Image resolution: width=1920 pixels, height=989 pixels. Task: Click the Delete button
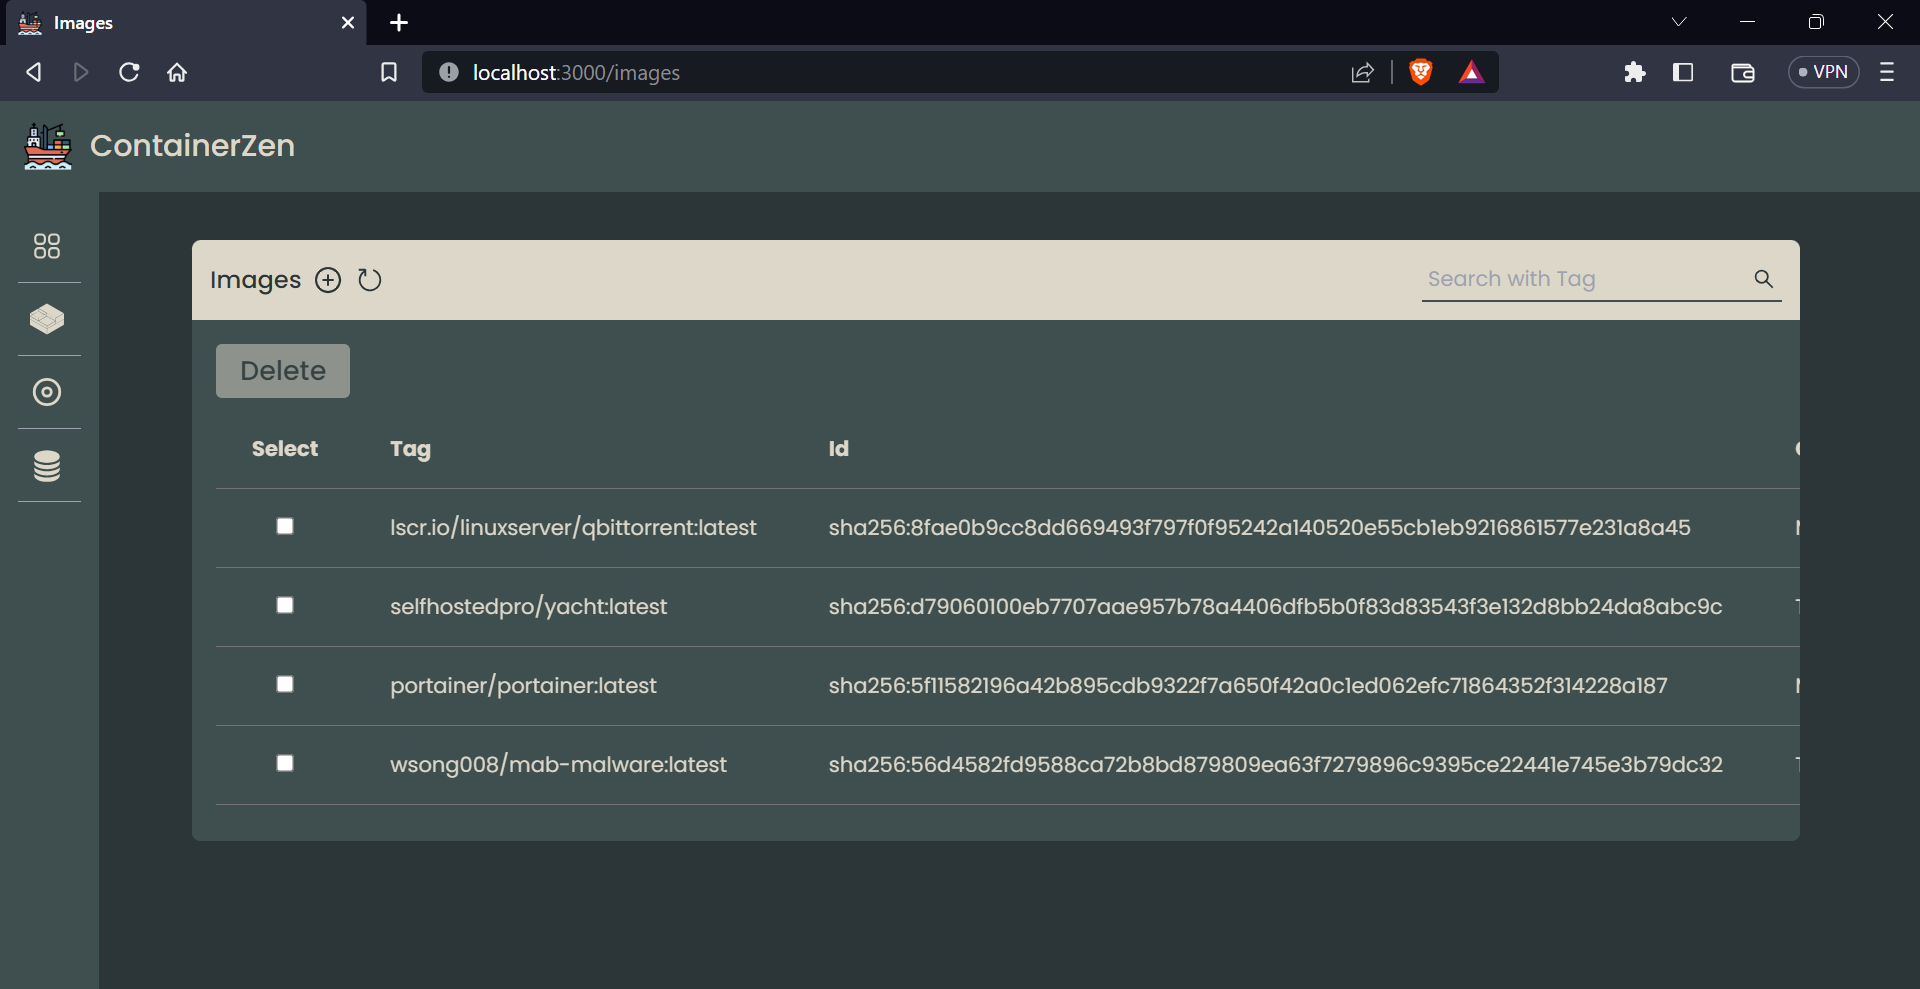click(283, 371)
